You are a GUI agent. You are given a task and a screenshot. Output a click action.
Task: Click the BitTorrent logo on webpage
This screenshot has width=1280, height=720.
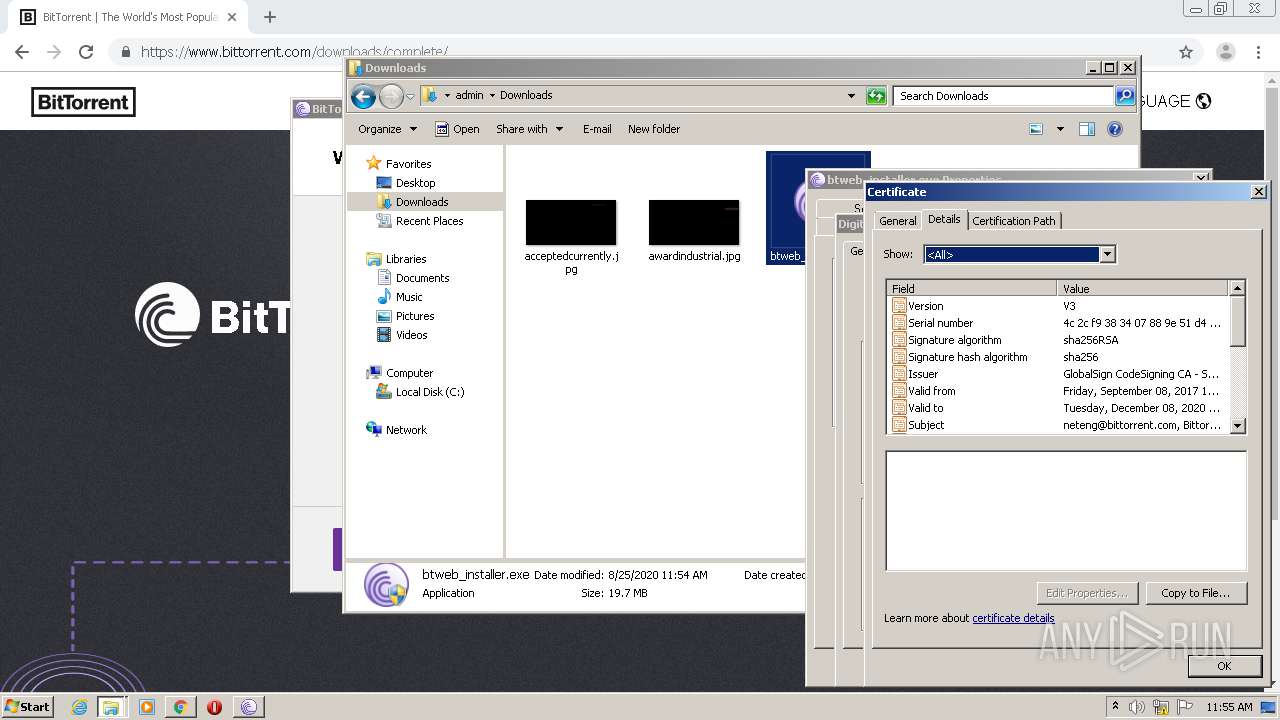(x=83, y=102)
